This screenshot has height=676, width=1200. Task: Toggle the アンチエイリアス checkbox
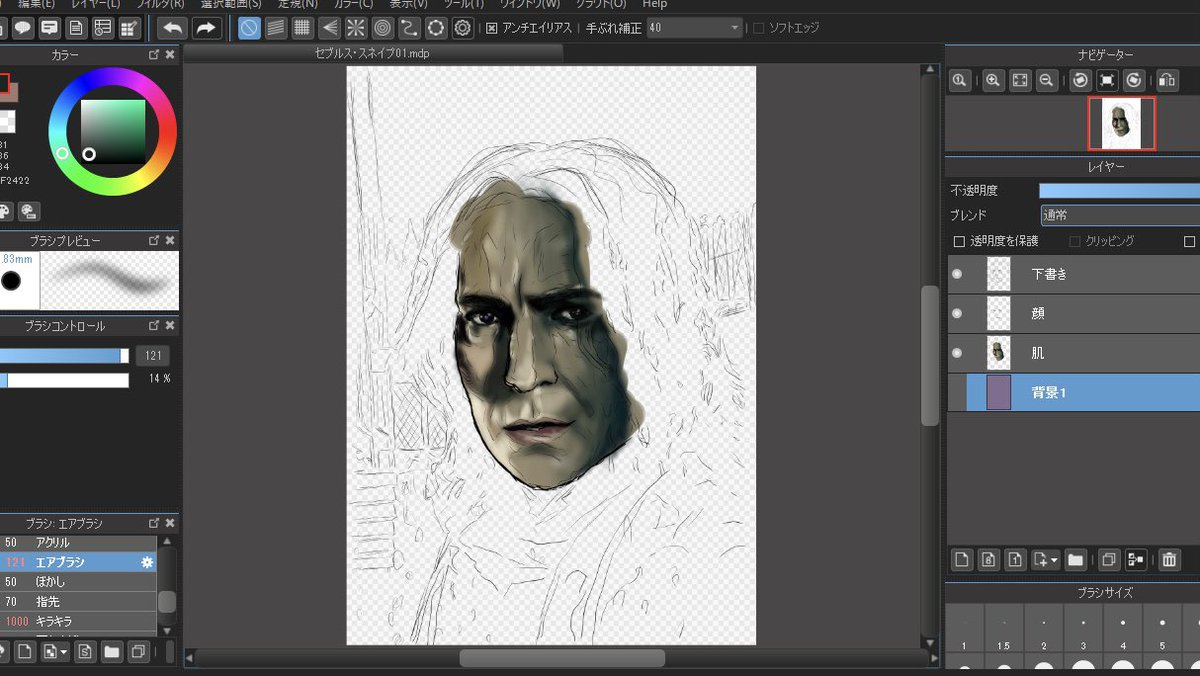pyautogui.click(x=492, y=28)
